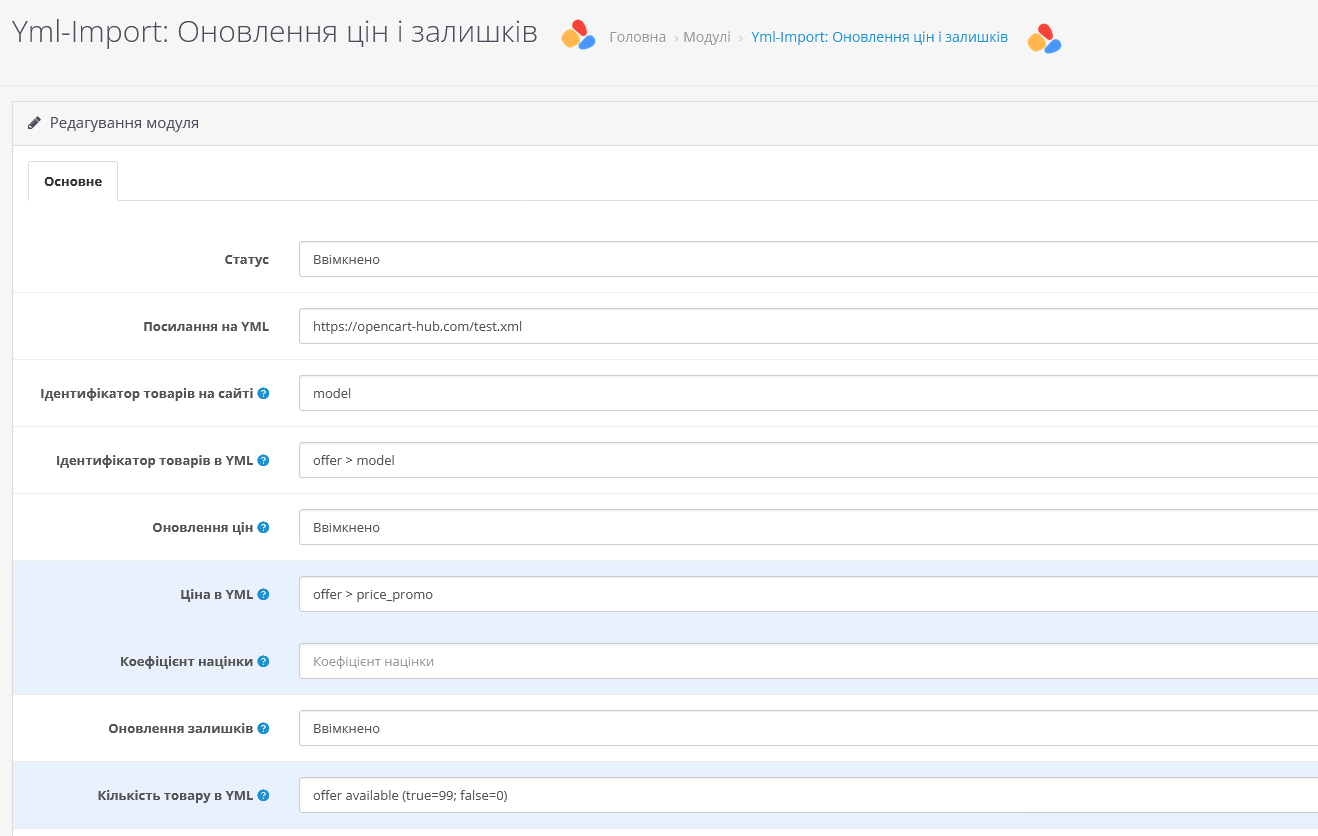This screenshot has height=836, width=1318.
Task: Click the Yml-Import breadcrumb link
Action: [x=879, y=36]
